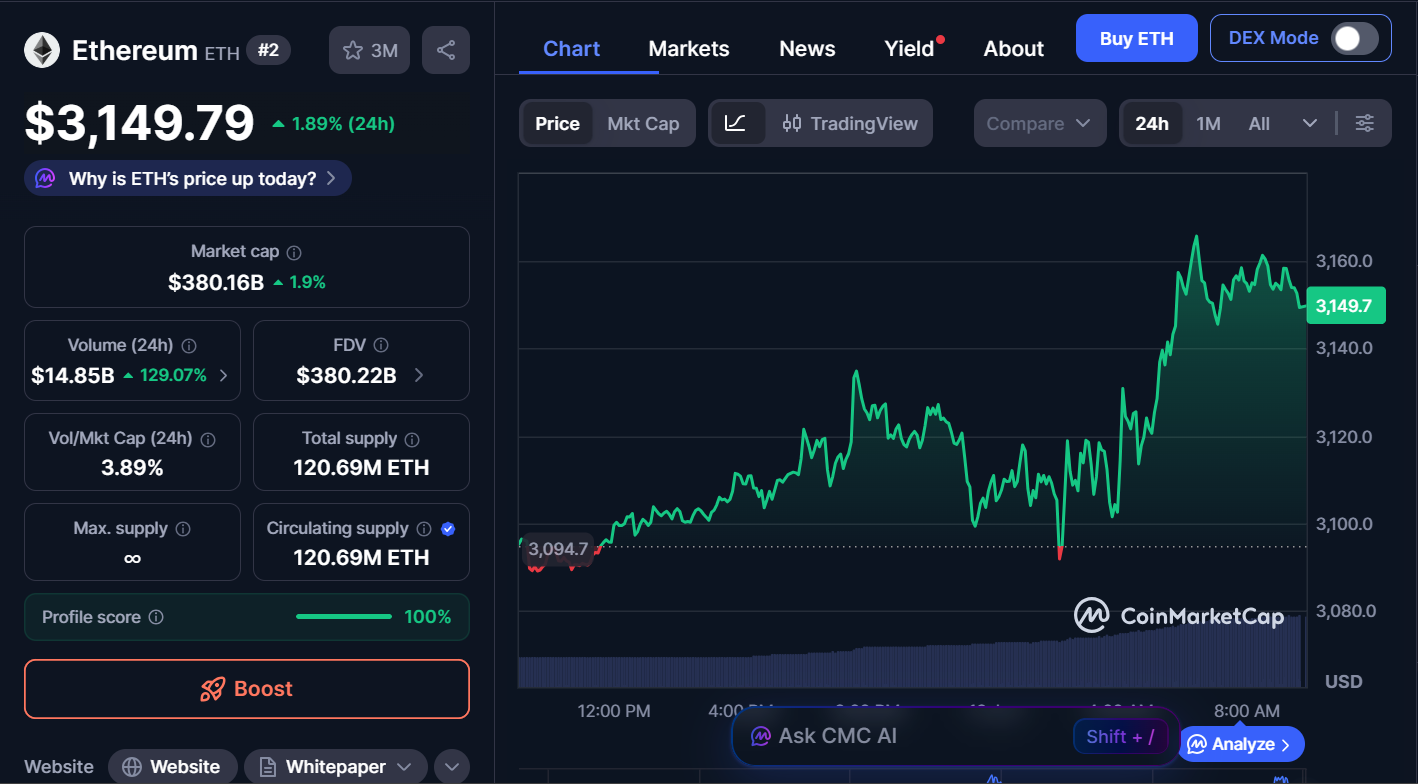Click the verified badge on Circulating supply
This screenshot has height=784, width=1418.
[450, 528]
